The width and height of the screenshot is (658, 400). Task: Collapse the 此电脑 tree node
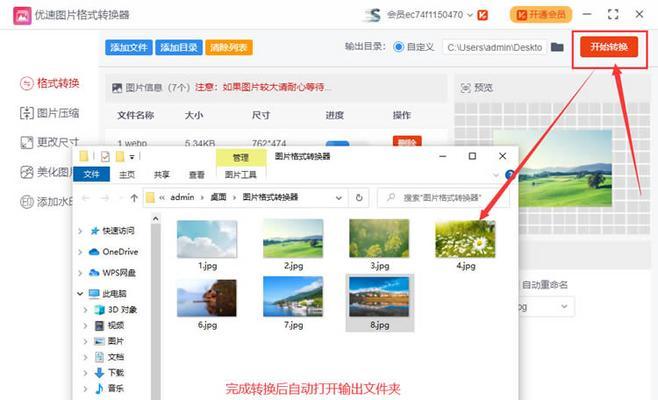click(x=81, y=293)
